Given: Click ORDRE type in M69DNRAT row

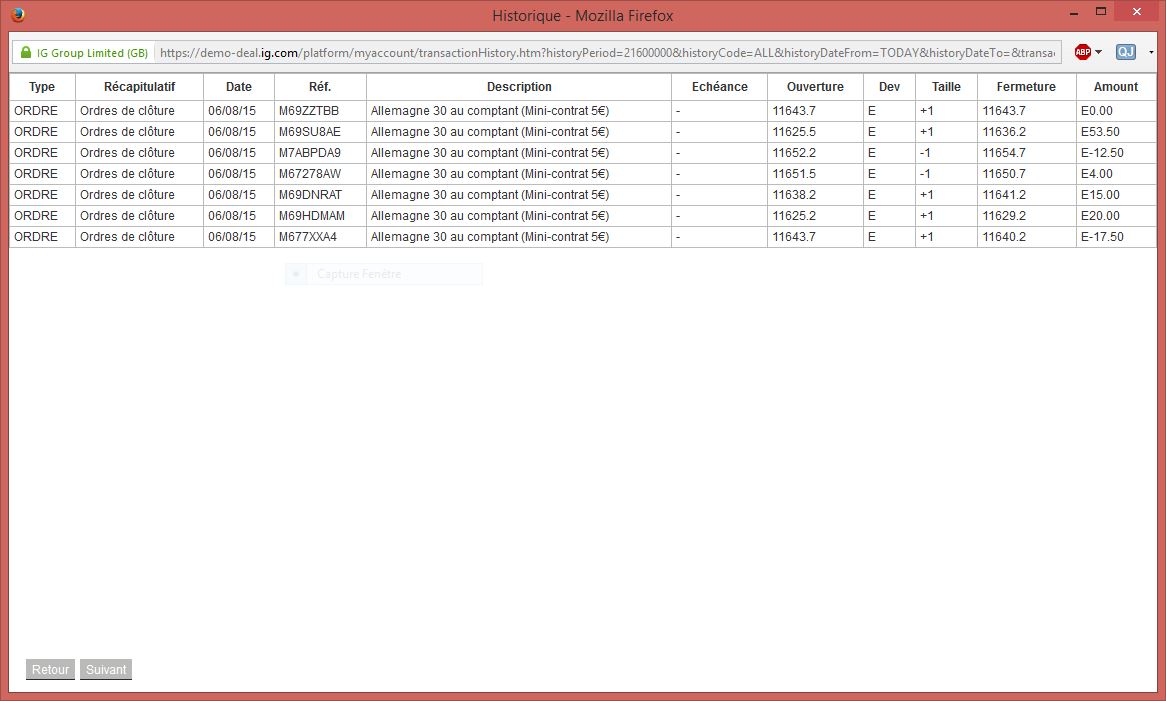Looking at the screenshot, I should [36, 195].
